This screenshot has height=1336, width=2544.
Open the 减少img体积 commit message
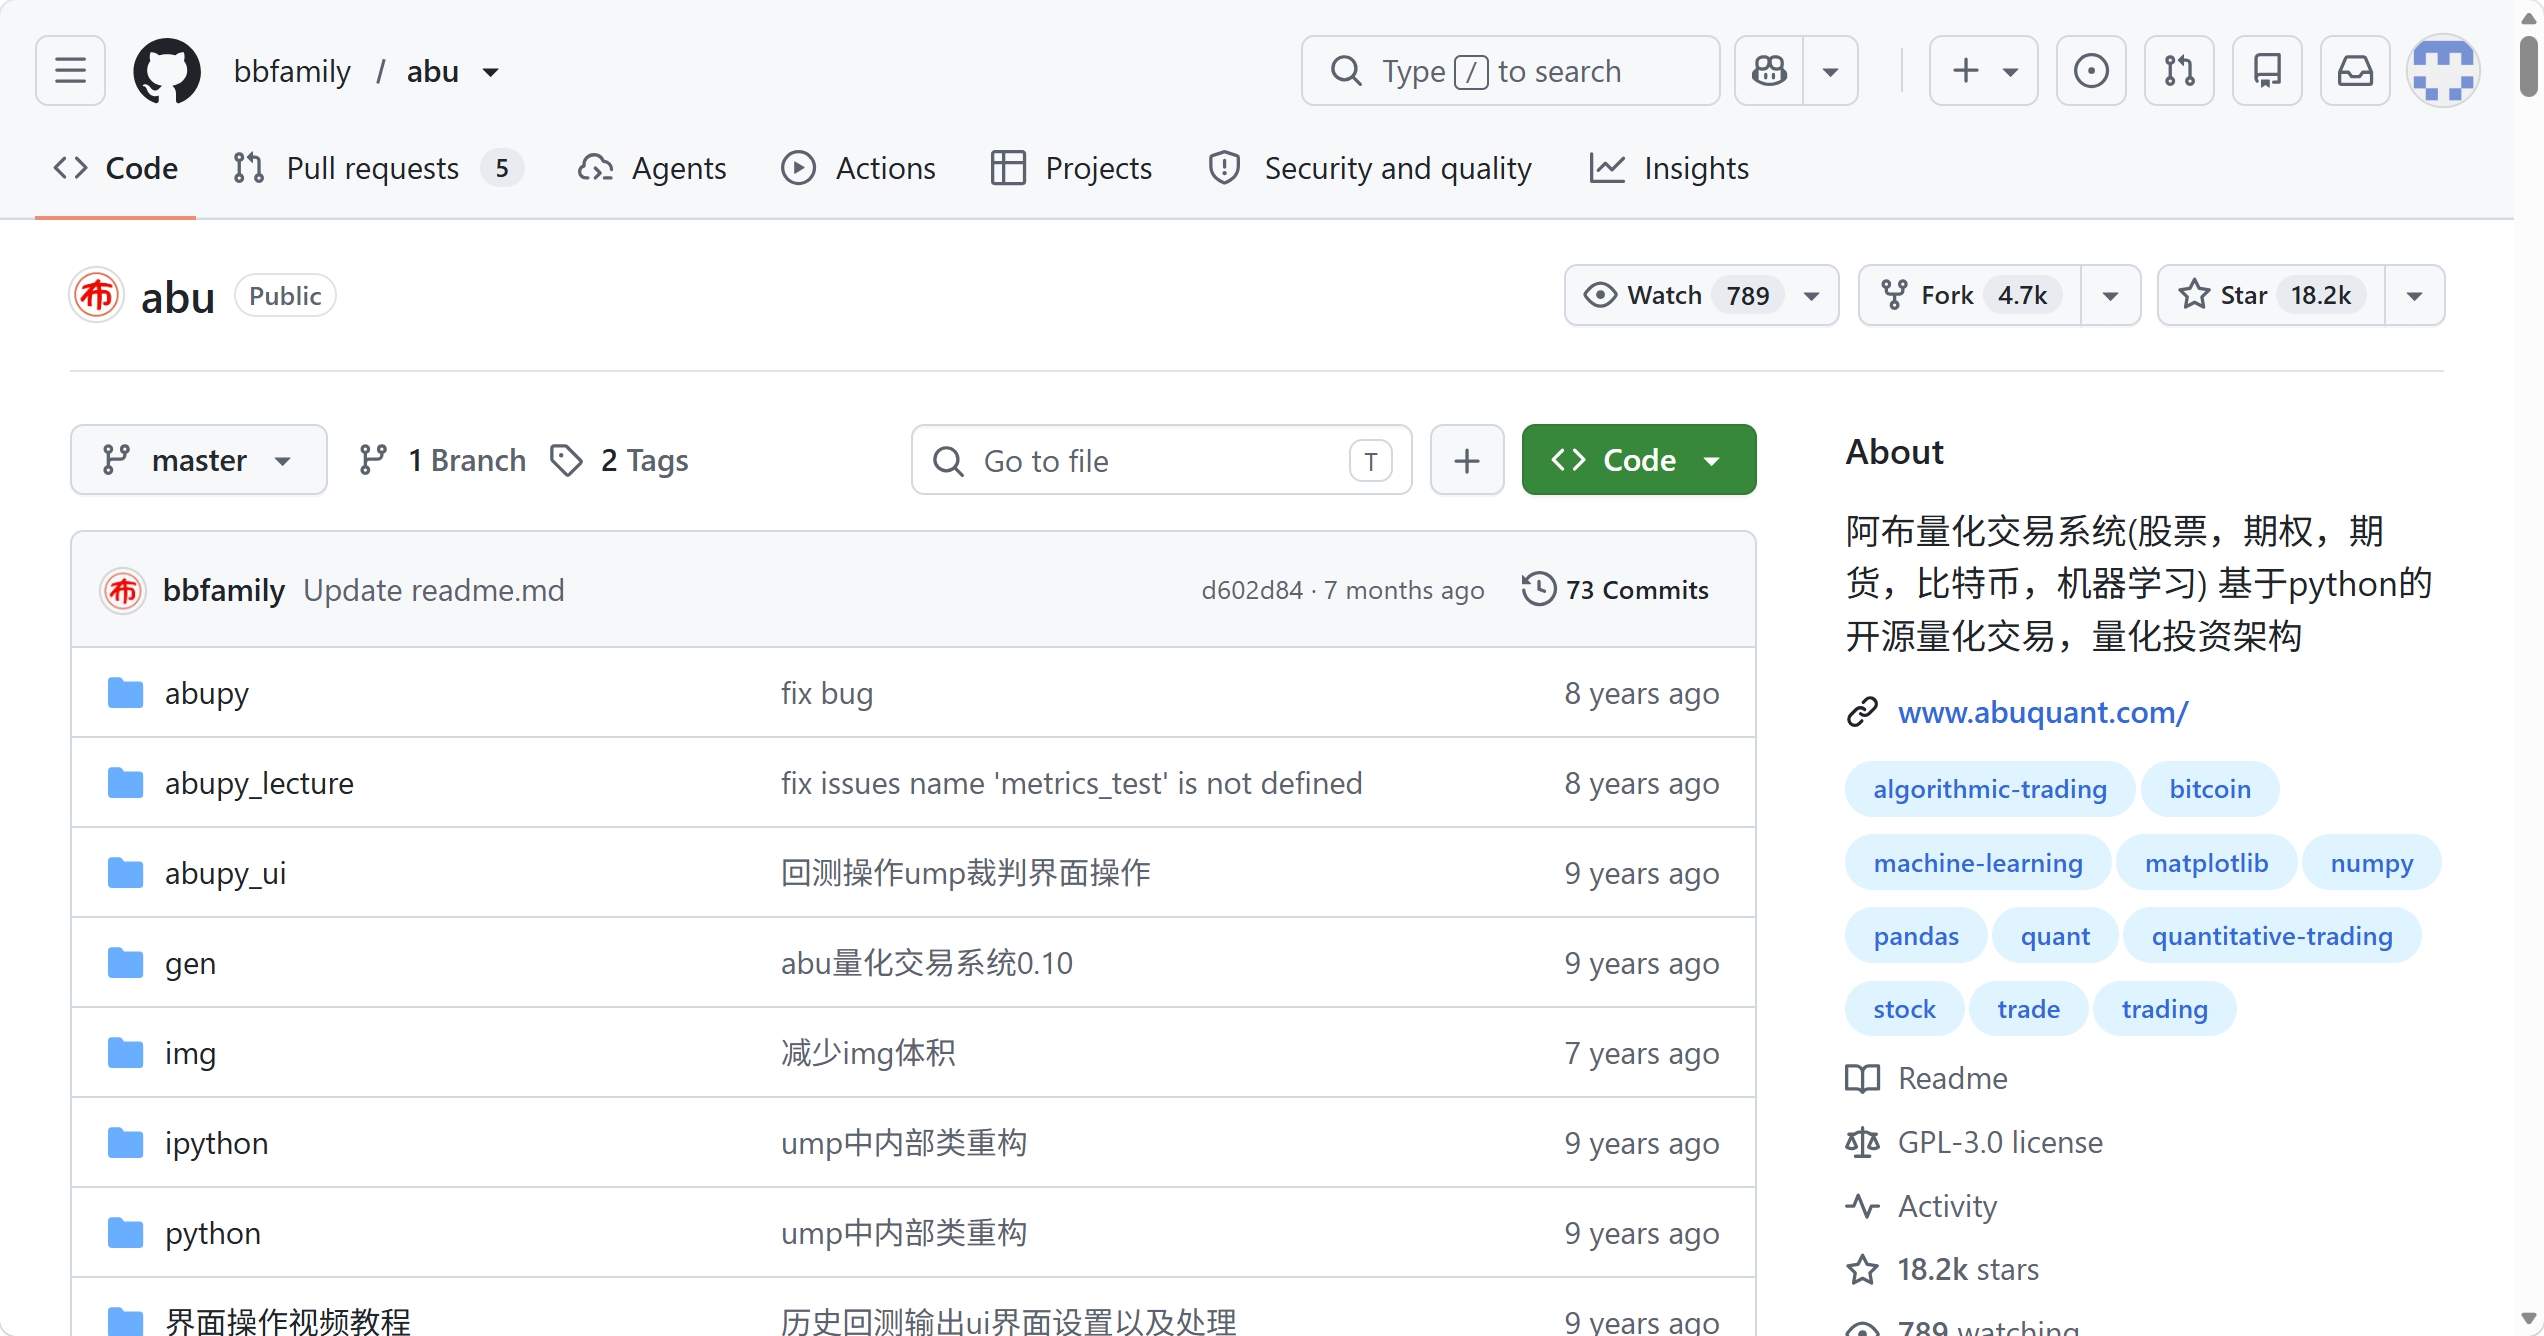(868, 1053)
